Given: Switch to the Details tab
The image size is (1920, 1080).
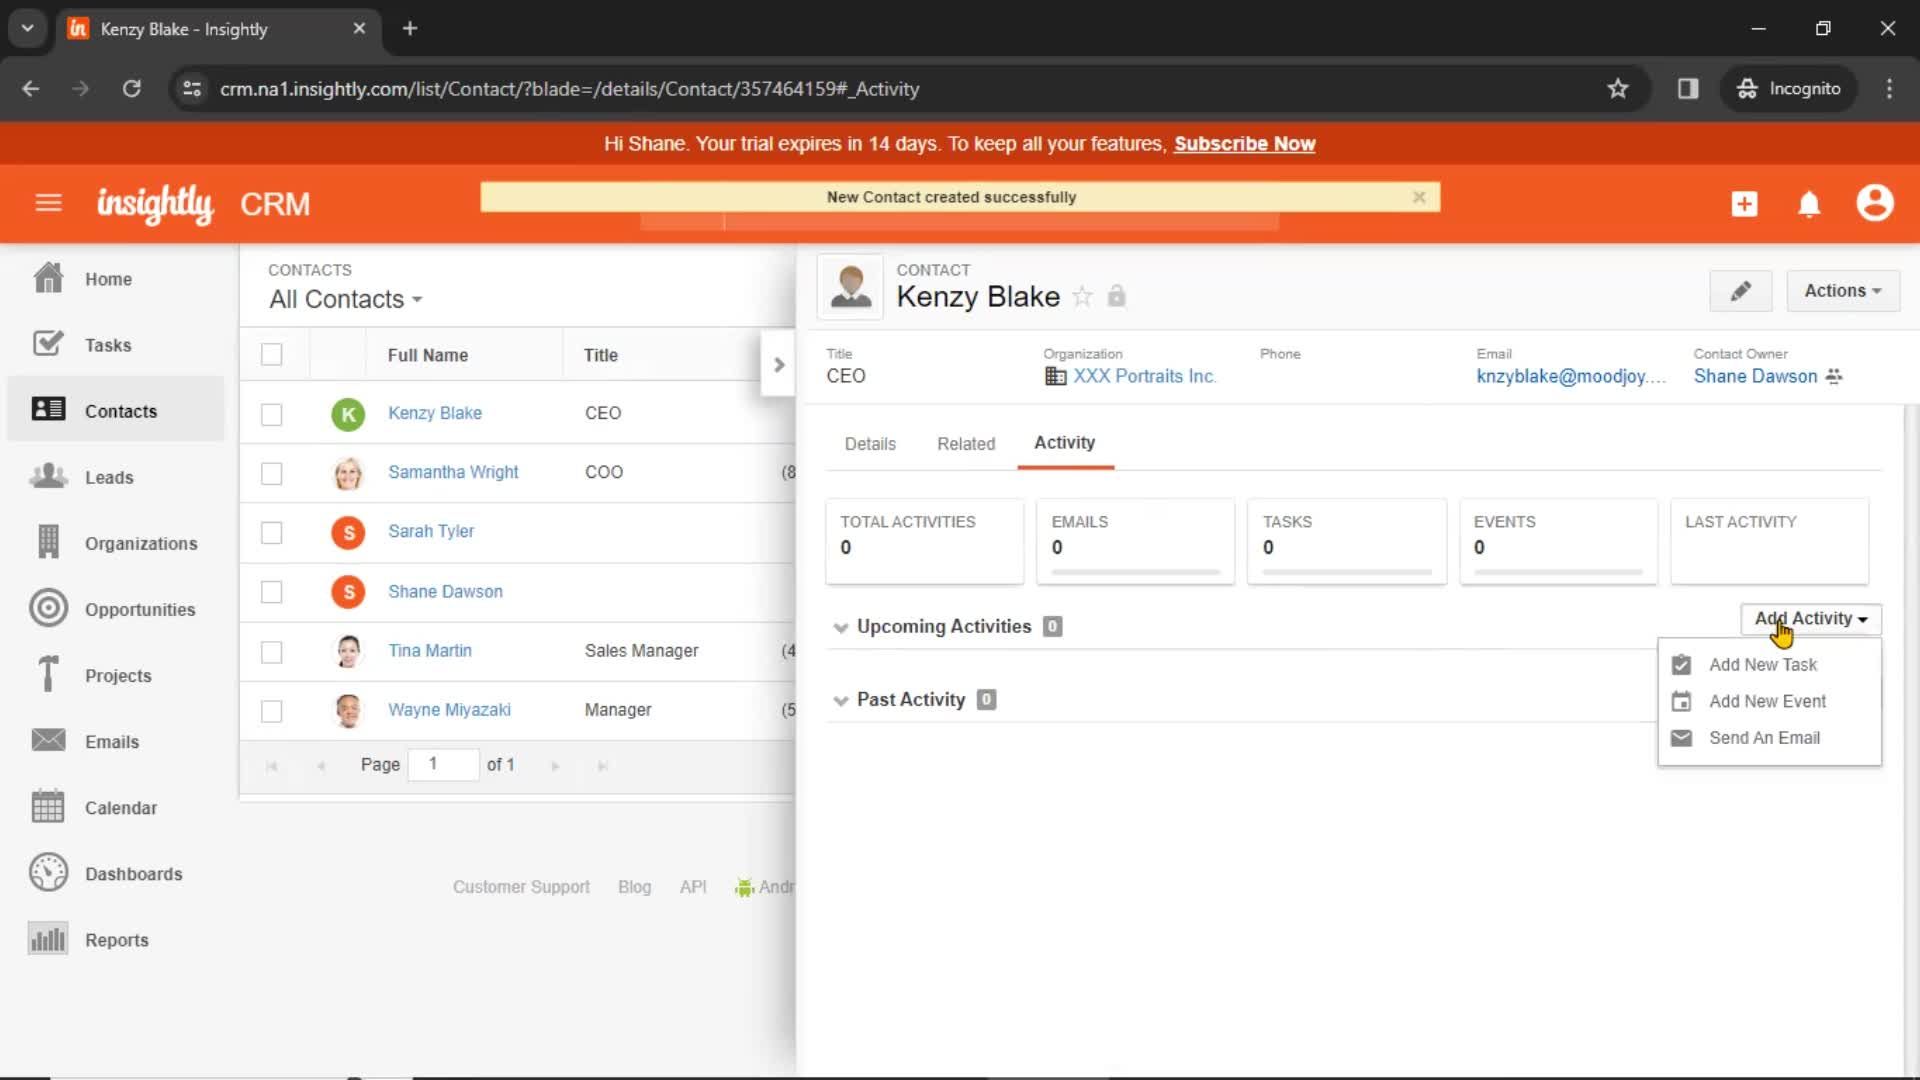Looking at the screenshot, I should (x=870, y=444).
